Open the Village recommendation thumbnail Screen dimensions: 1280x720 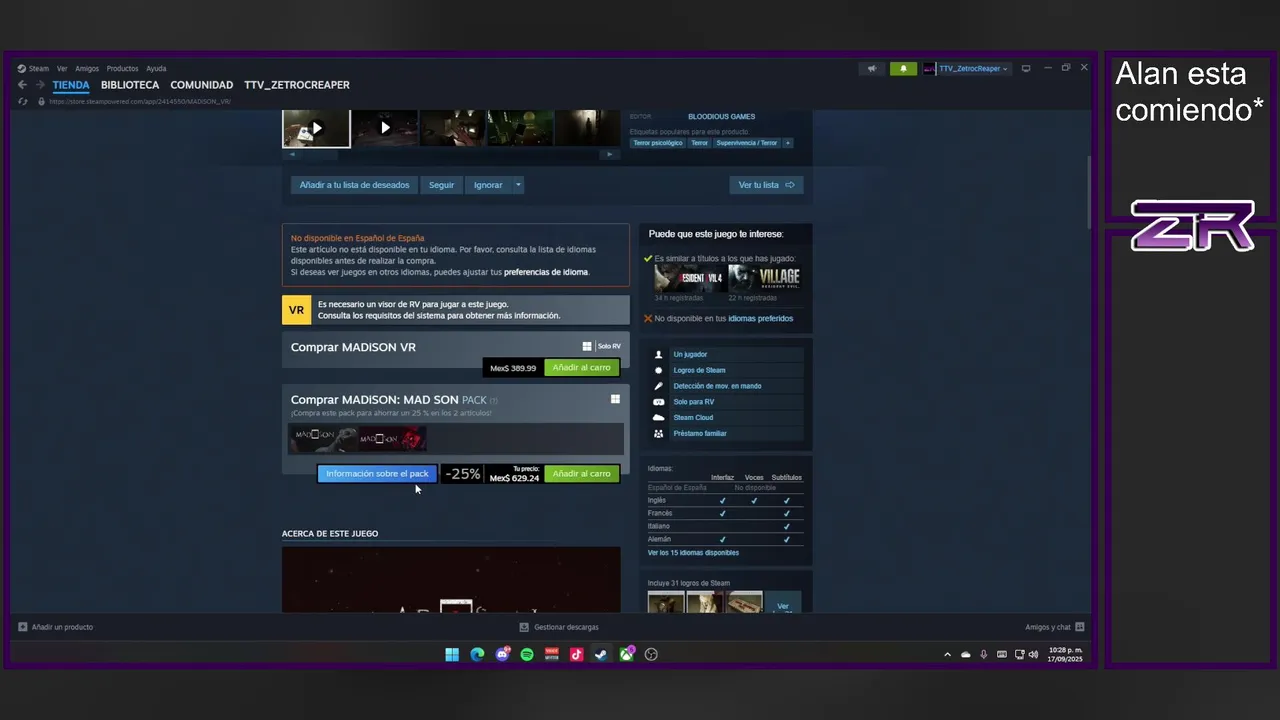(765, 278)
